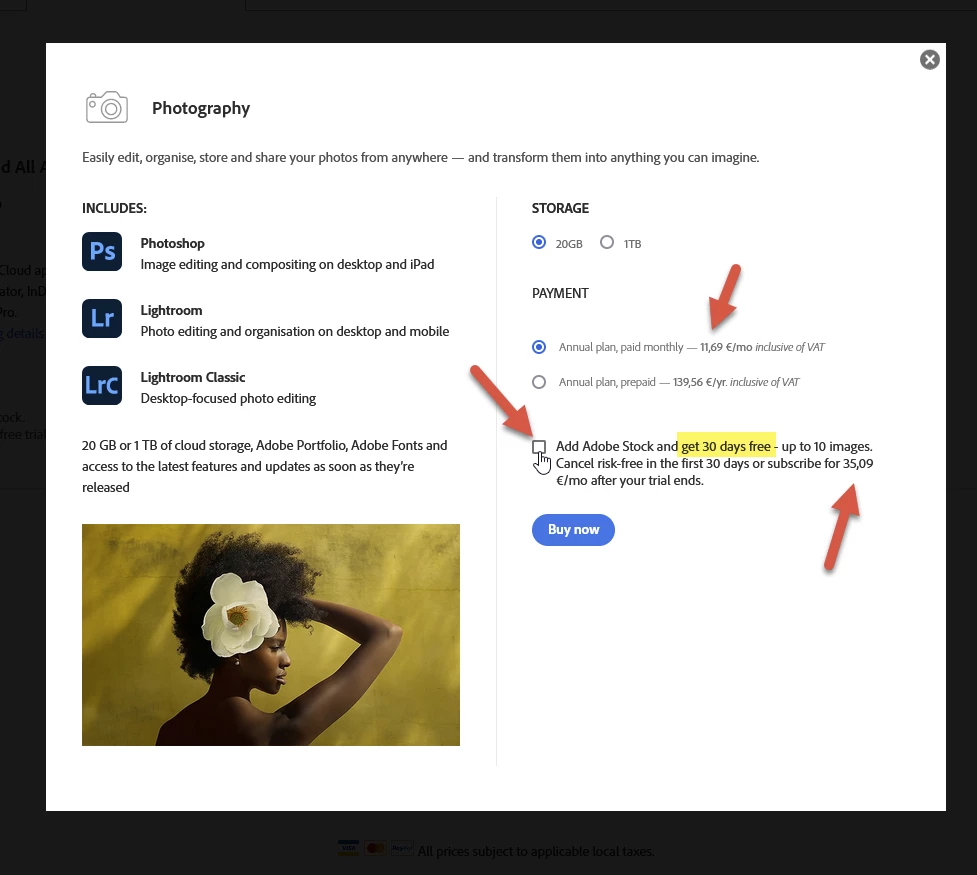Click the '11,69 €/mo' price text
Image resolution: width=977 pixels, height=875 pixels.
coord(726,347)
